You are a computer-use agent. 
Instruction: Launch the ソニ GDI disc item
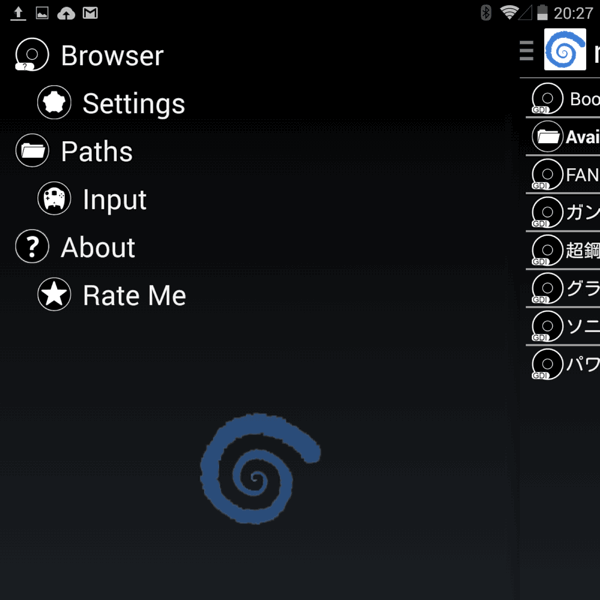pos(564,326)
